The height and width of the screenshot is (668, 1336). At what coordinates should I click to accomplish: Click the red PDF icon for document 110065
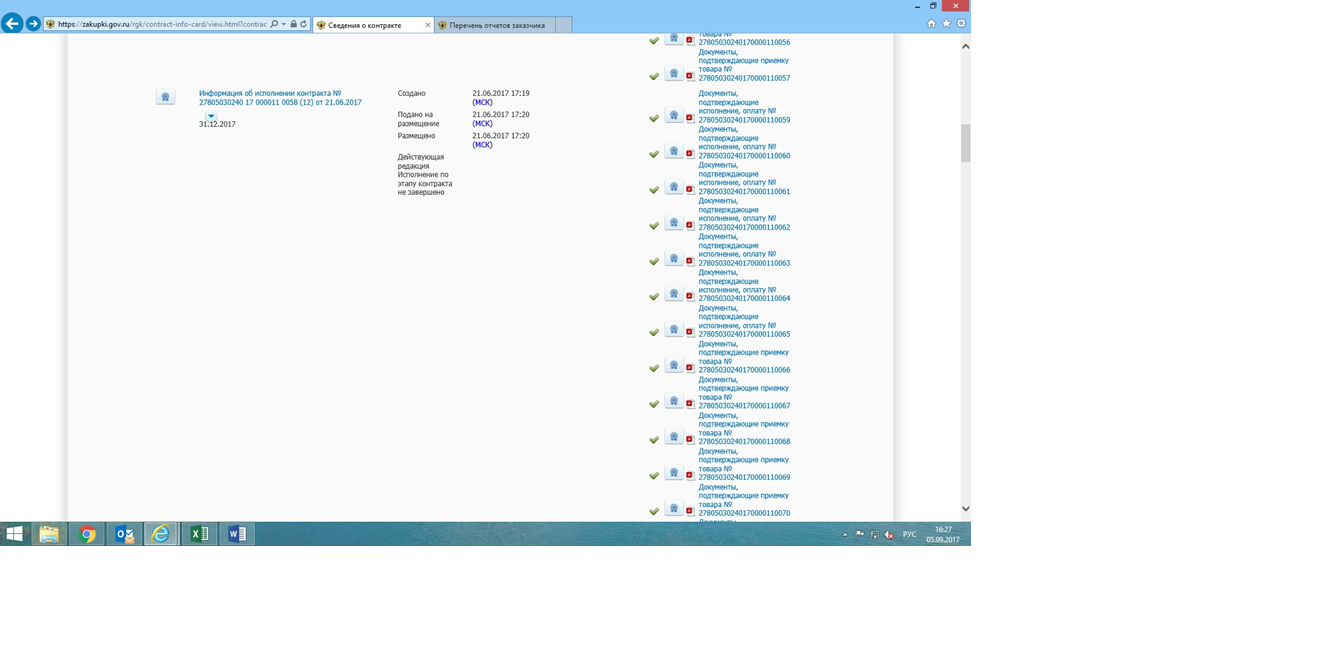690,332
